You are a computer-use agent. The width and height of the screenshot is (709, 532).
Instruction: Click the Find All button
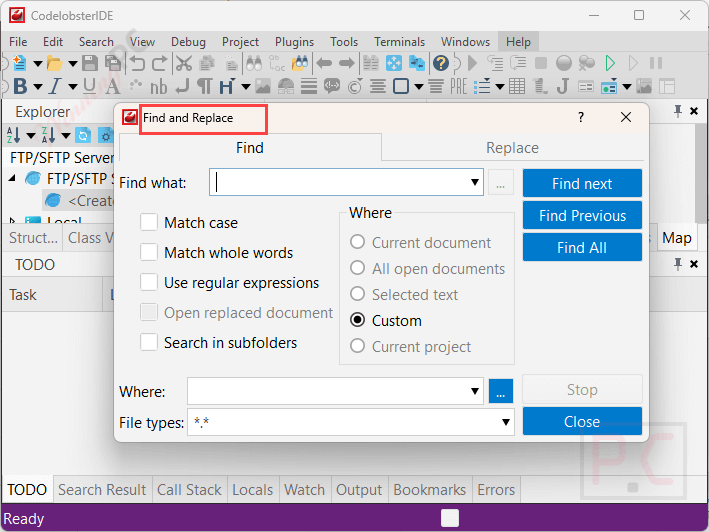(x=582, y=247)
